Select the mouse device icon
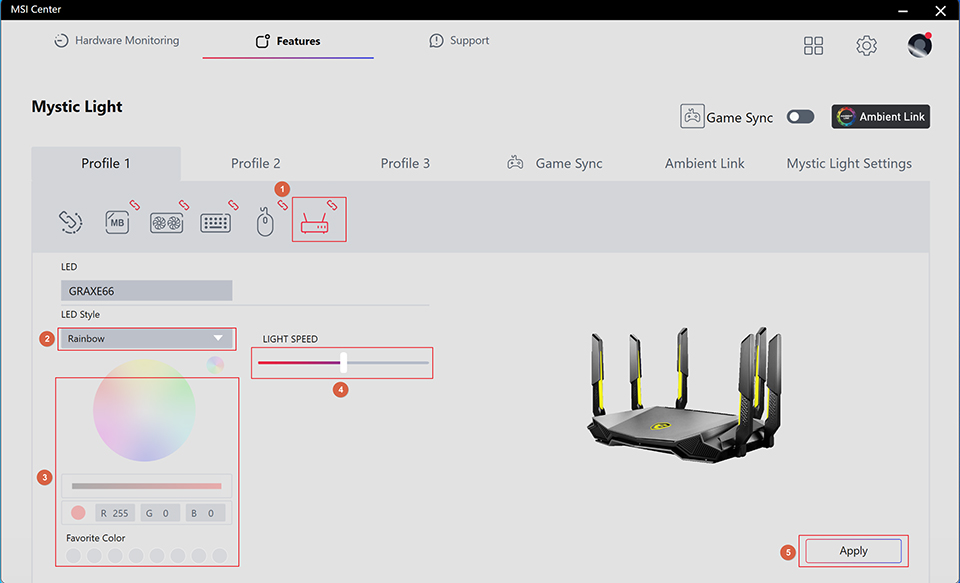Image resolution: width=960 pixels, height=583 pixels. 264,222
